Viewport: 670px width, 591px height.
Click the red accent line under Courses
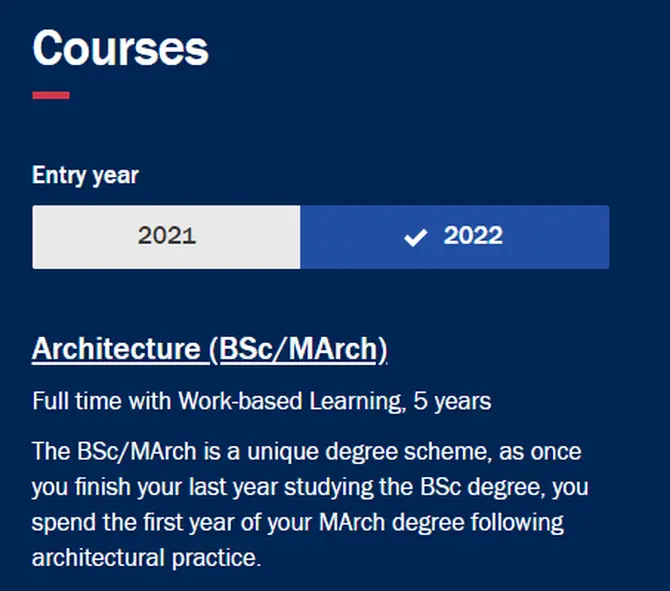51,96
